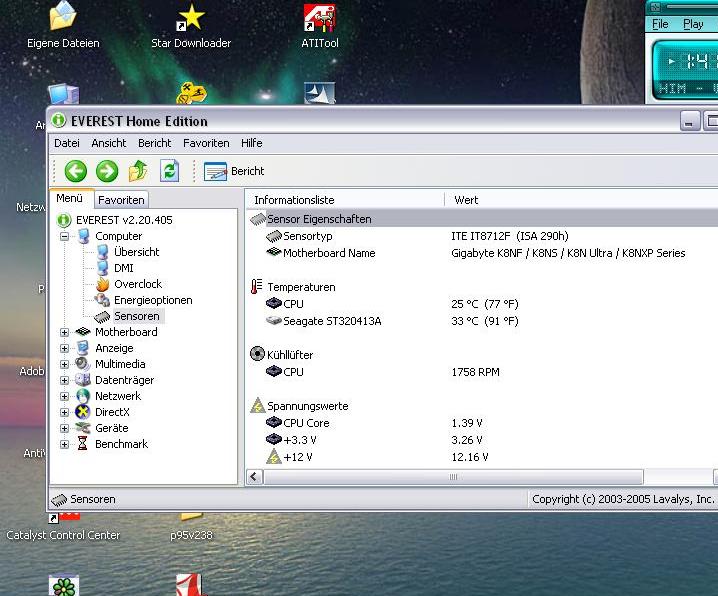Select the Benchmark hourglass icon
This screenshot has width=718, height=596.
[x=82, y=444]
